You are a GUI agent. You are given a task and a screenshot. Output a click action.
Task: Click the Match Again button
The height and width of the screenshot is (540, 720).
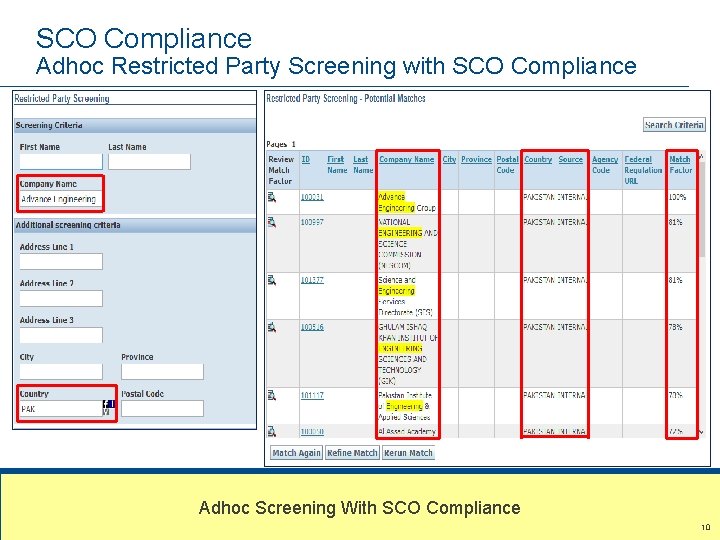296,453
